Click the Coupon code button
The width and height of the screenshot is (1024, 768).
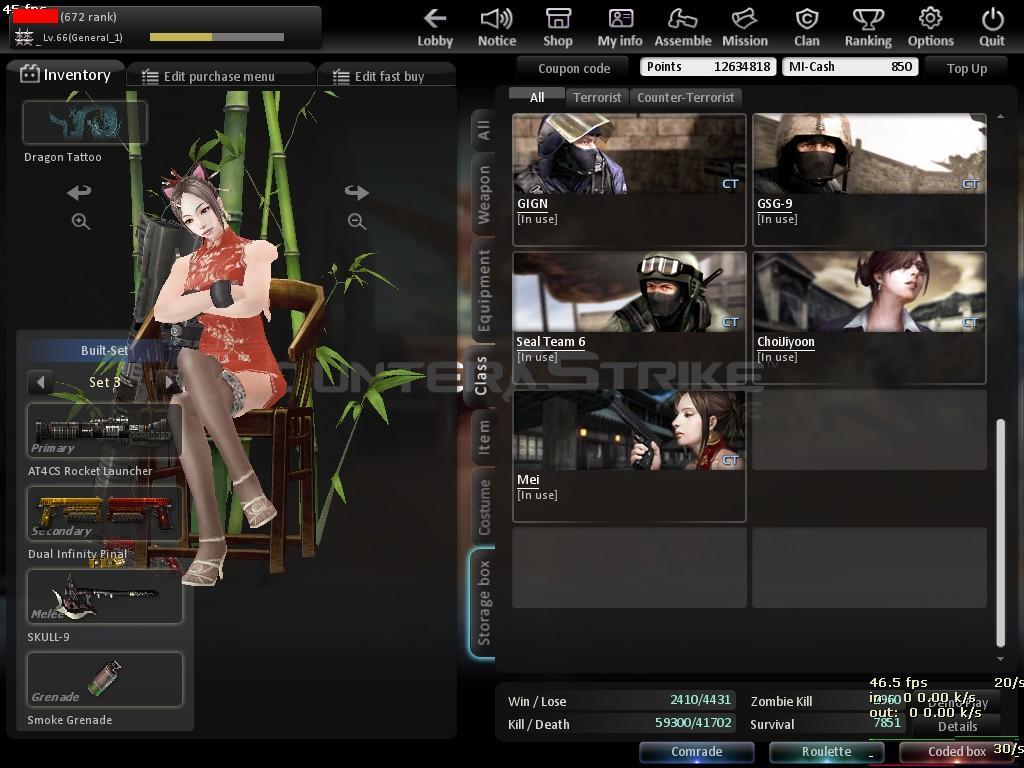573,68
